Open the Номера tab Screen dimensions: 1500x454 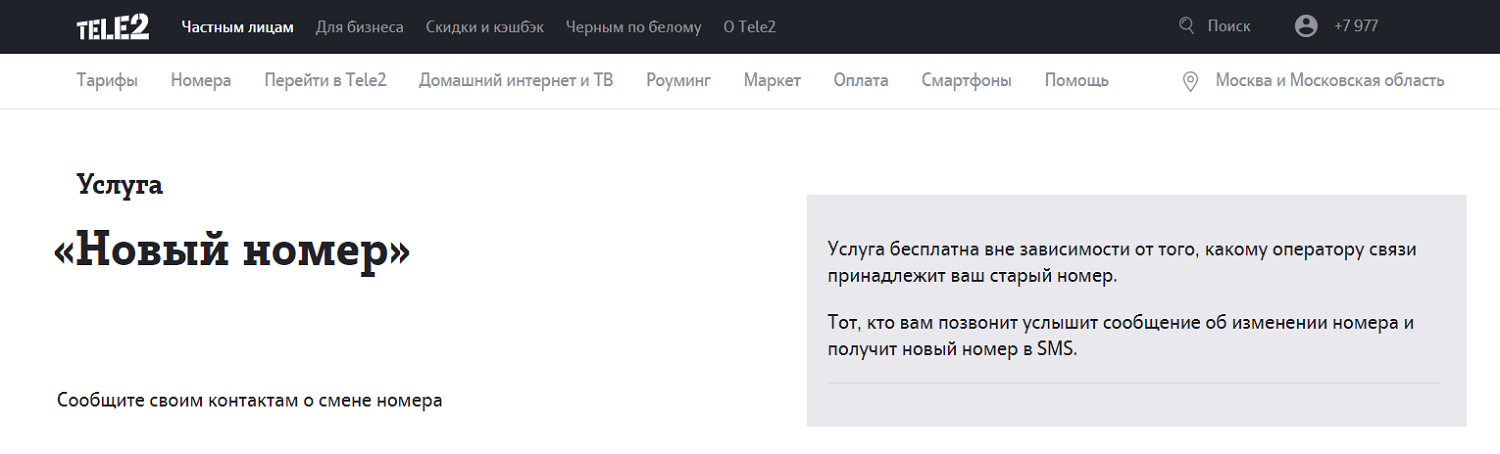pos(201,81)
